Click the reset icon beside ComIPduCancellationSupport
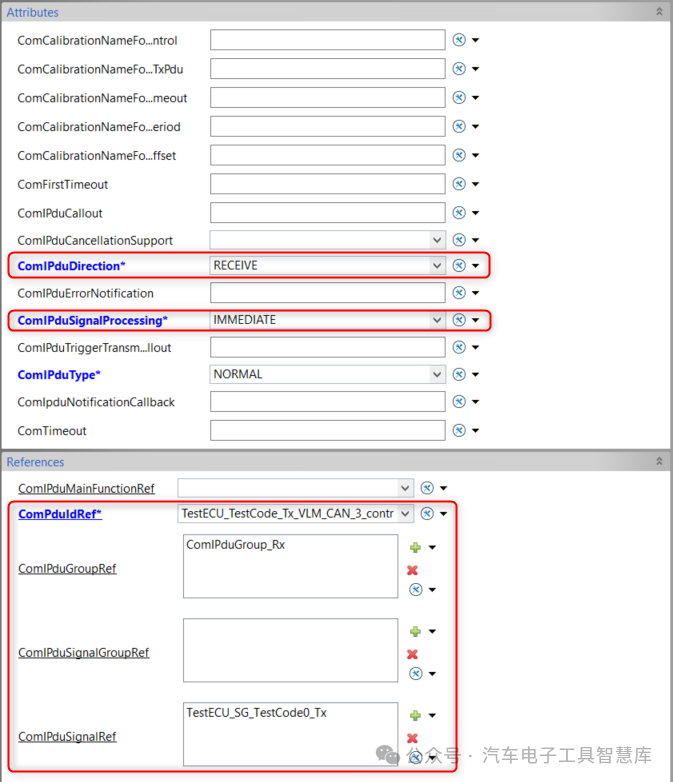The height and width of the screenshot is (782, 673). 459,240
